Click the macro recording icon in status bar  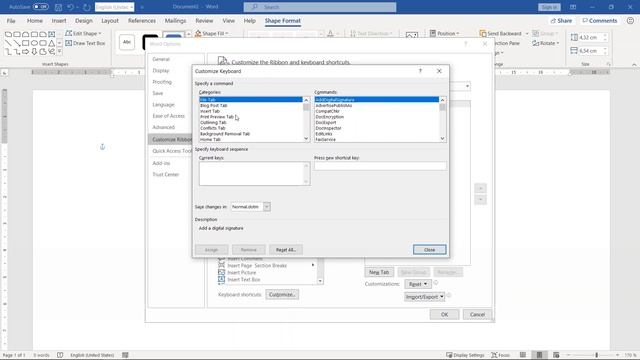pyautogui.click(x=125, y=355)
